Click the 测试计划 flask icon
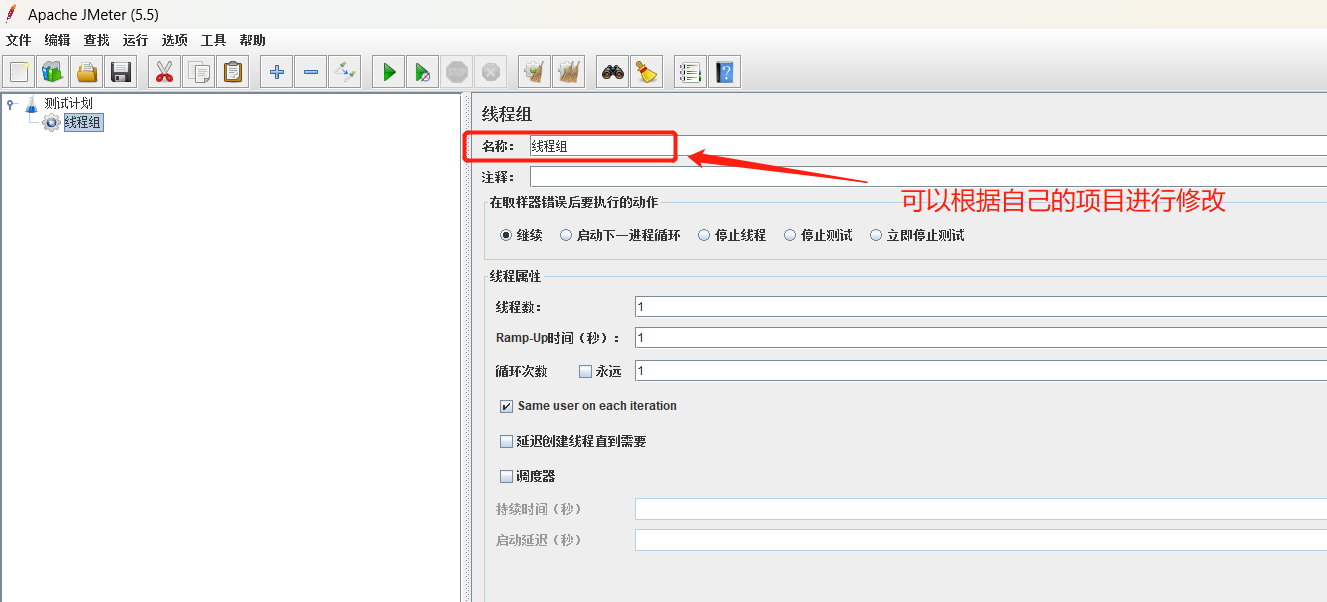The width and height of the screenshot is (1327, 602). point(32,103)
